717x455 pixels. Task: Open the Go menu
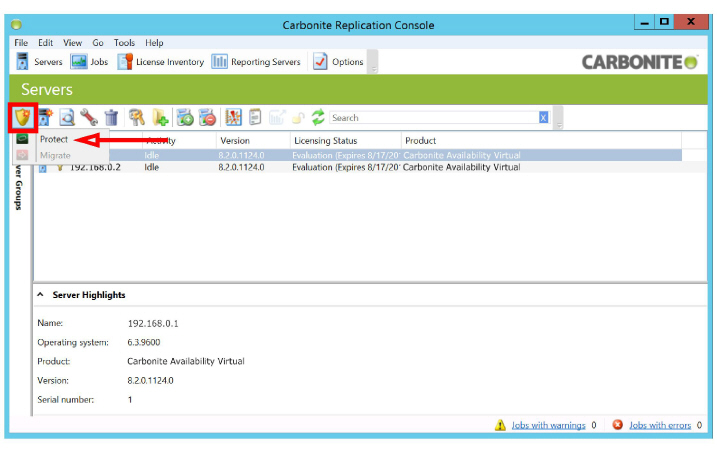pyautogui.click(x=98, y=43)
